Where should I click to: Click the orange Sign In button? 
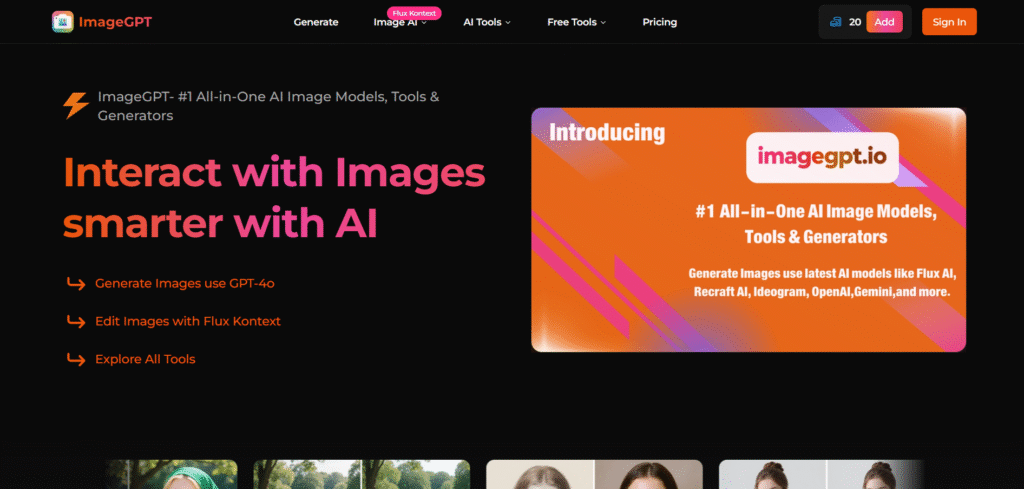pos(949,22)
